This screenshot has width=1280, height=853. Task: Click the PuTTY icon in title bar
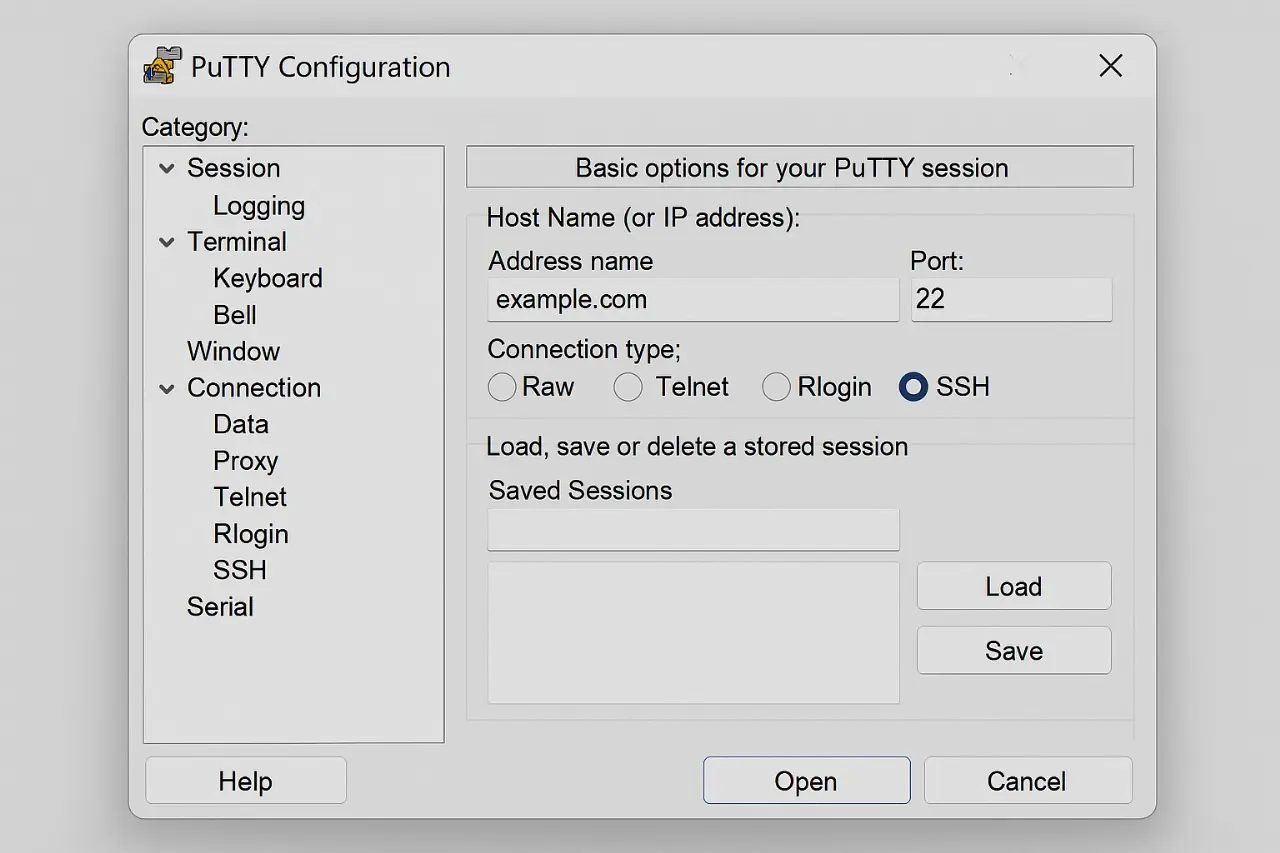162,66
